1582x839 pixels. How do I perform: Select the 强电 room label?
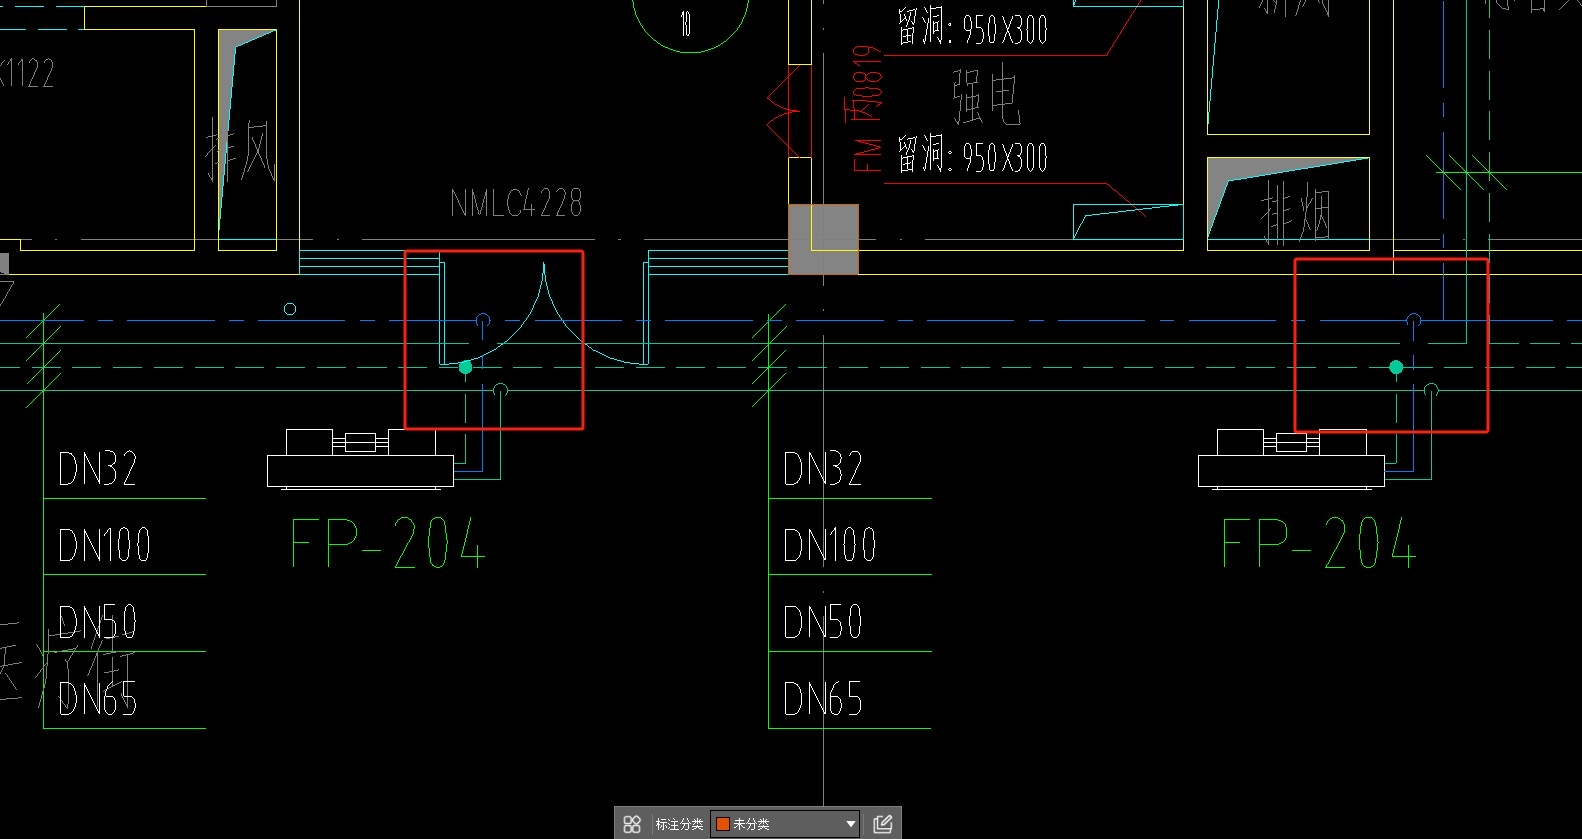tap(986, 96)
